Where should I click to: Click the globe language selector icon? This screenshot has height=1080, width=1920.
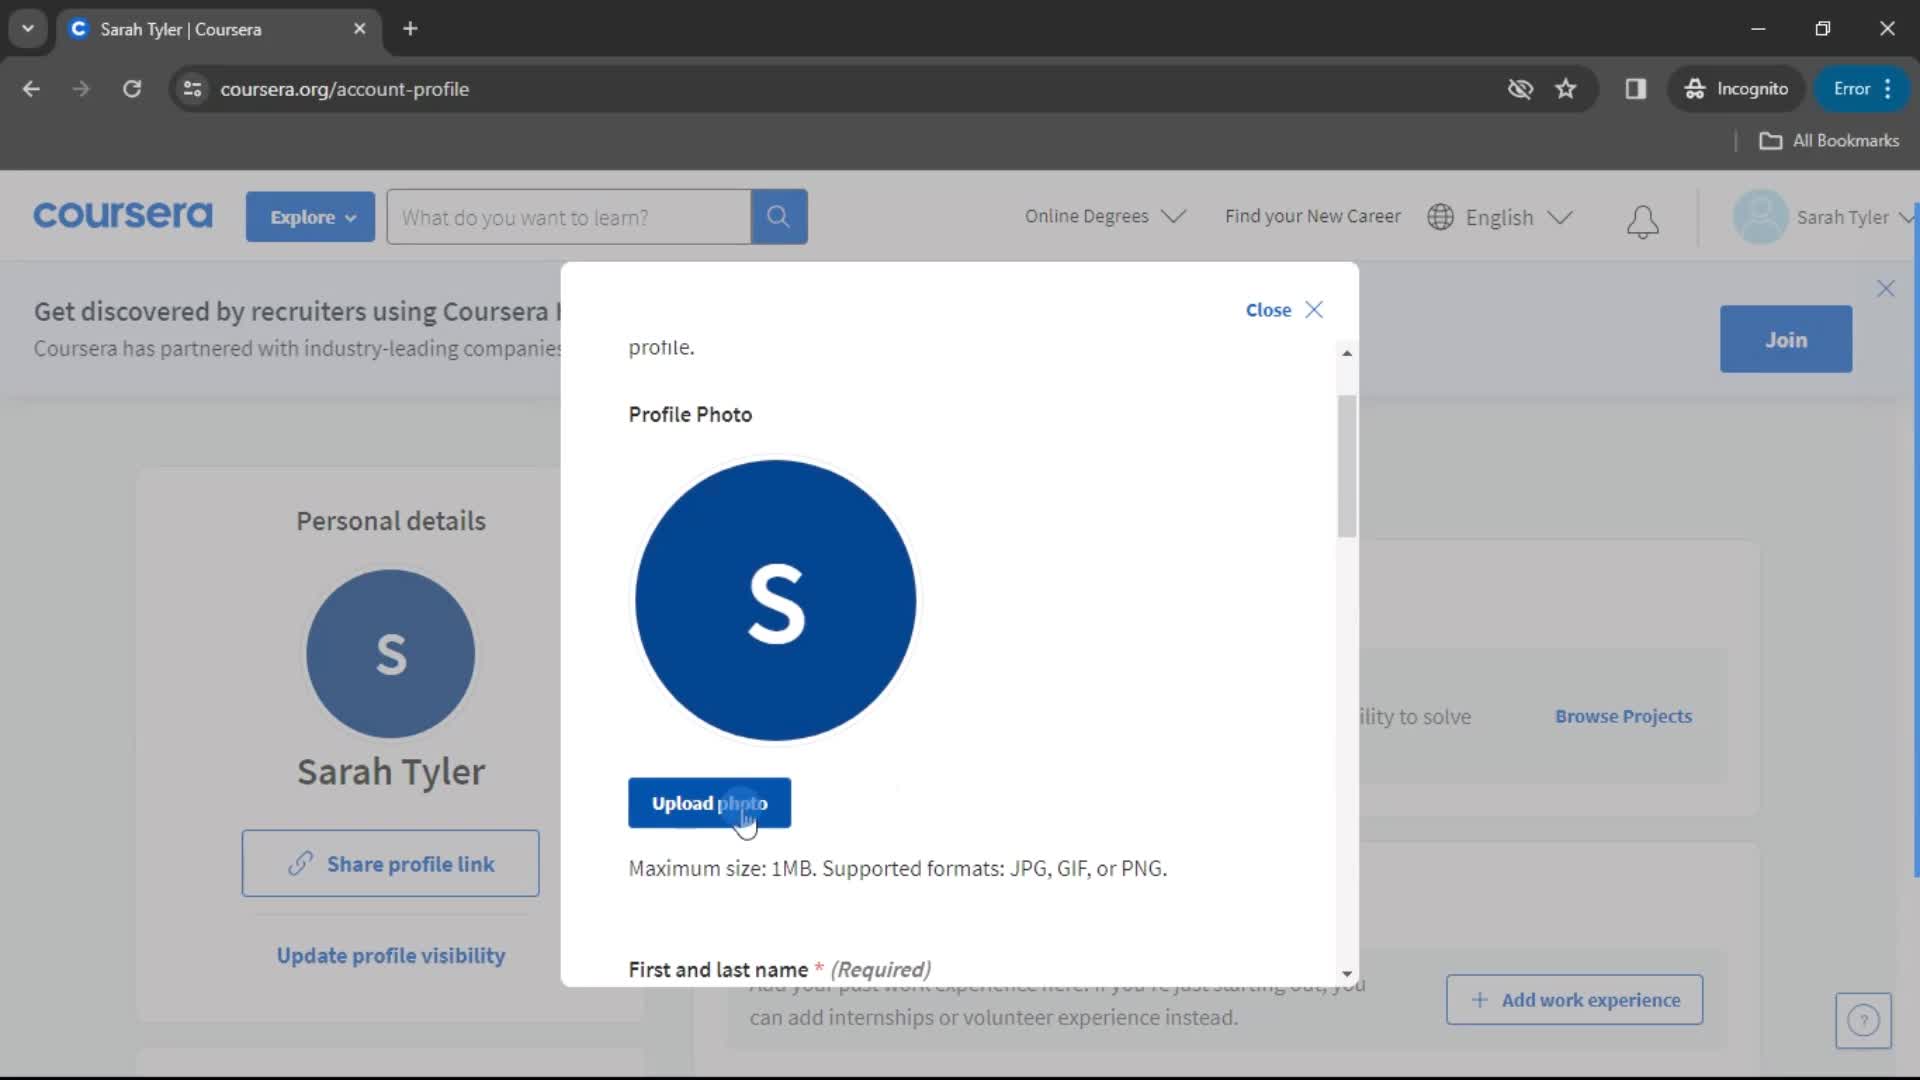(1439, 216)
